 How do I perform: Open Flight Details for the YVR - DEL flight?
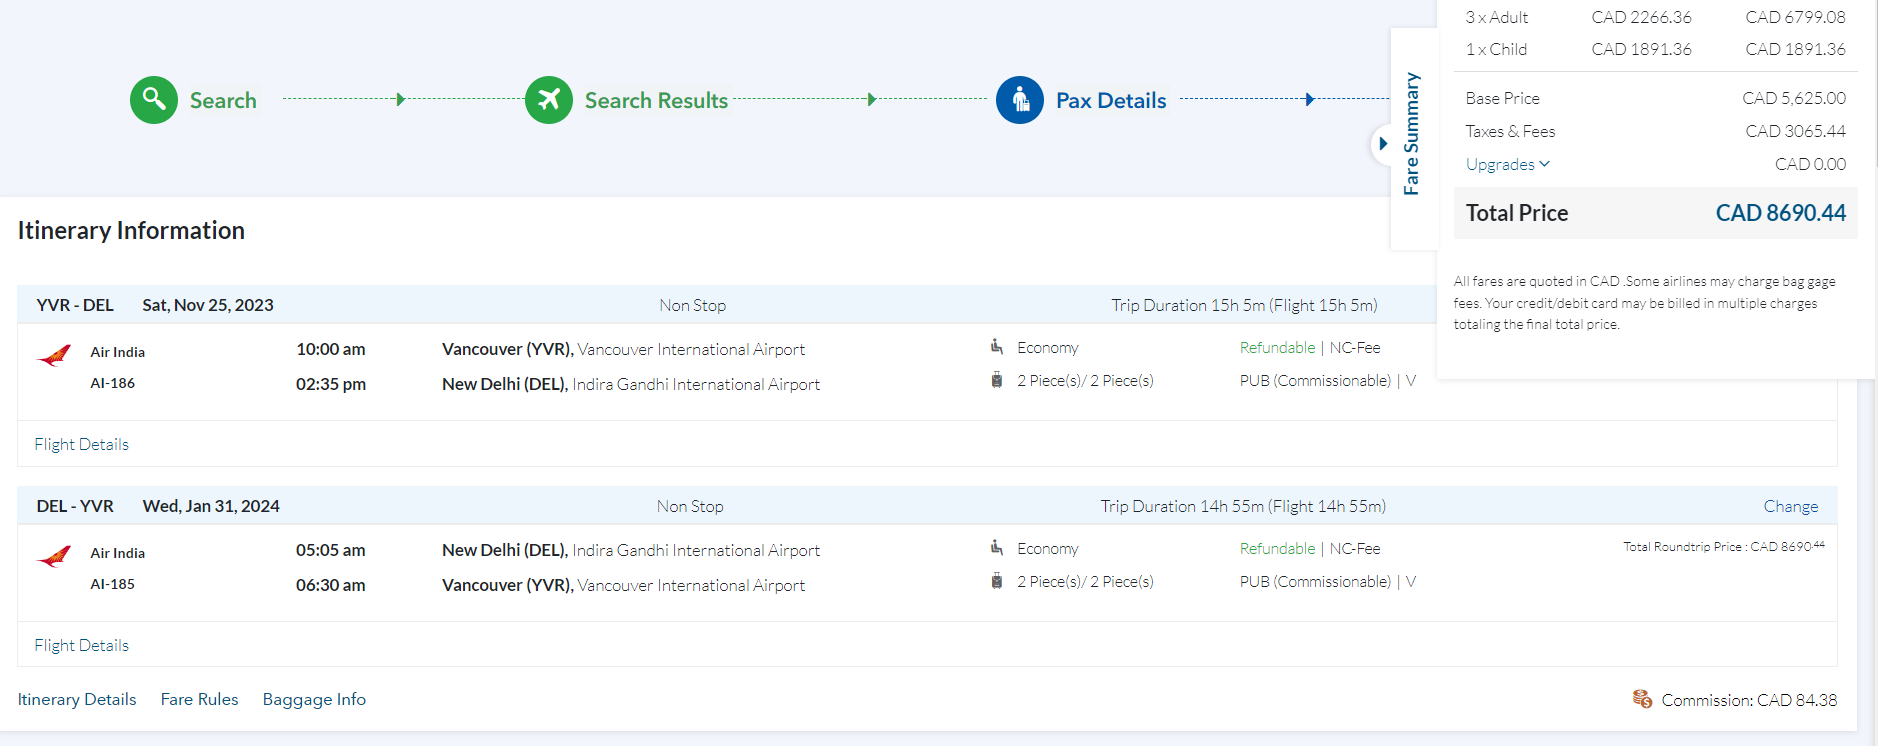tap(82, 444)
